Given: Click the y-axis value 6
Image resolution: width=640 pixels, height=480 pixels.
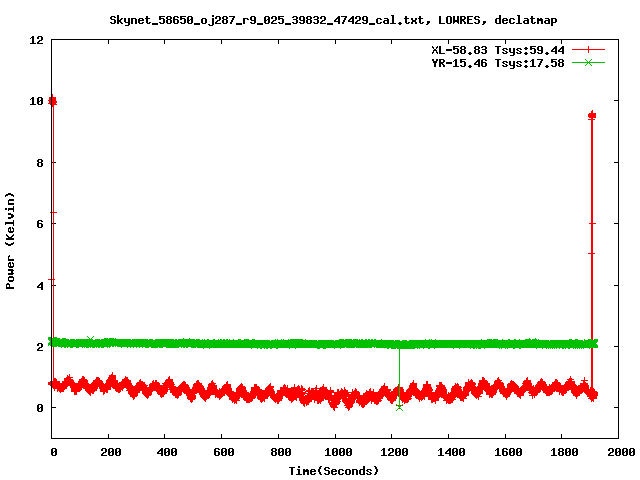Looking at the screenshot, I should [40, 224].
